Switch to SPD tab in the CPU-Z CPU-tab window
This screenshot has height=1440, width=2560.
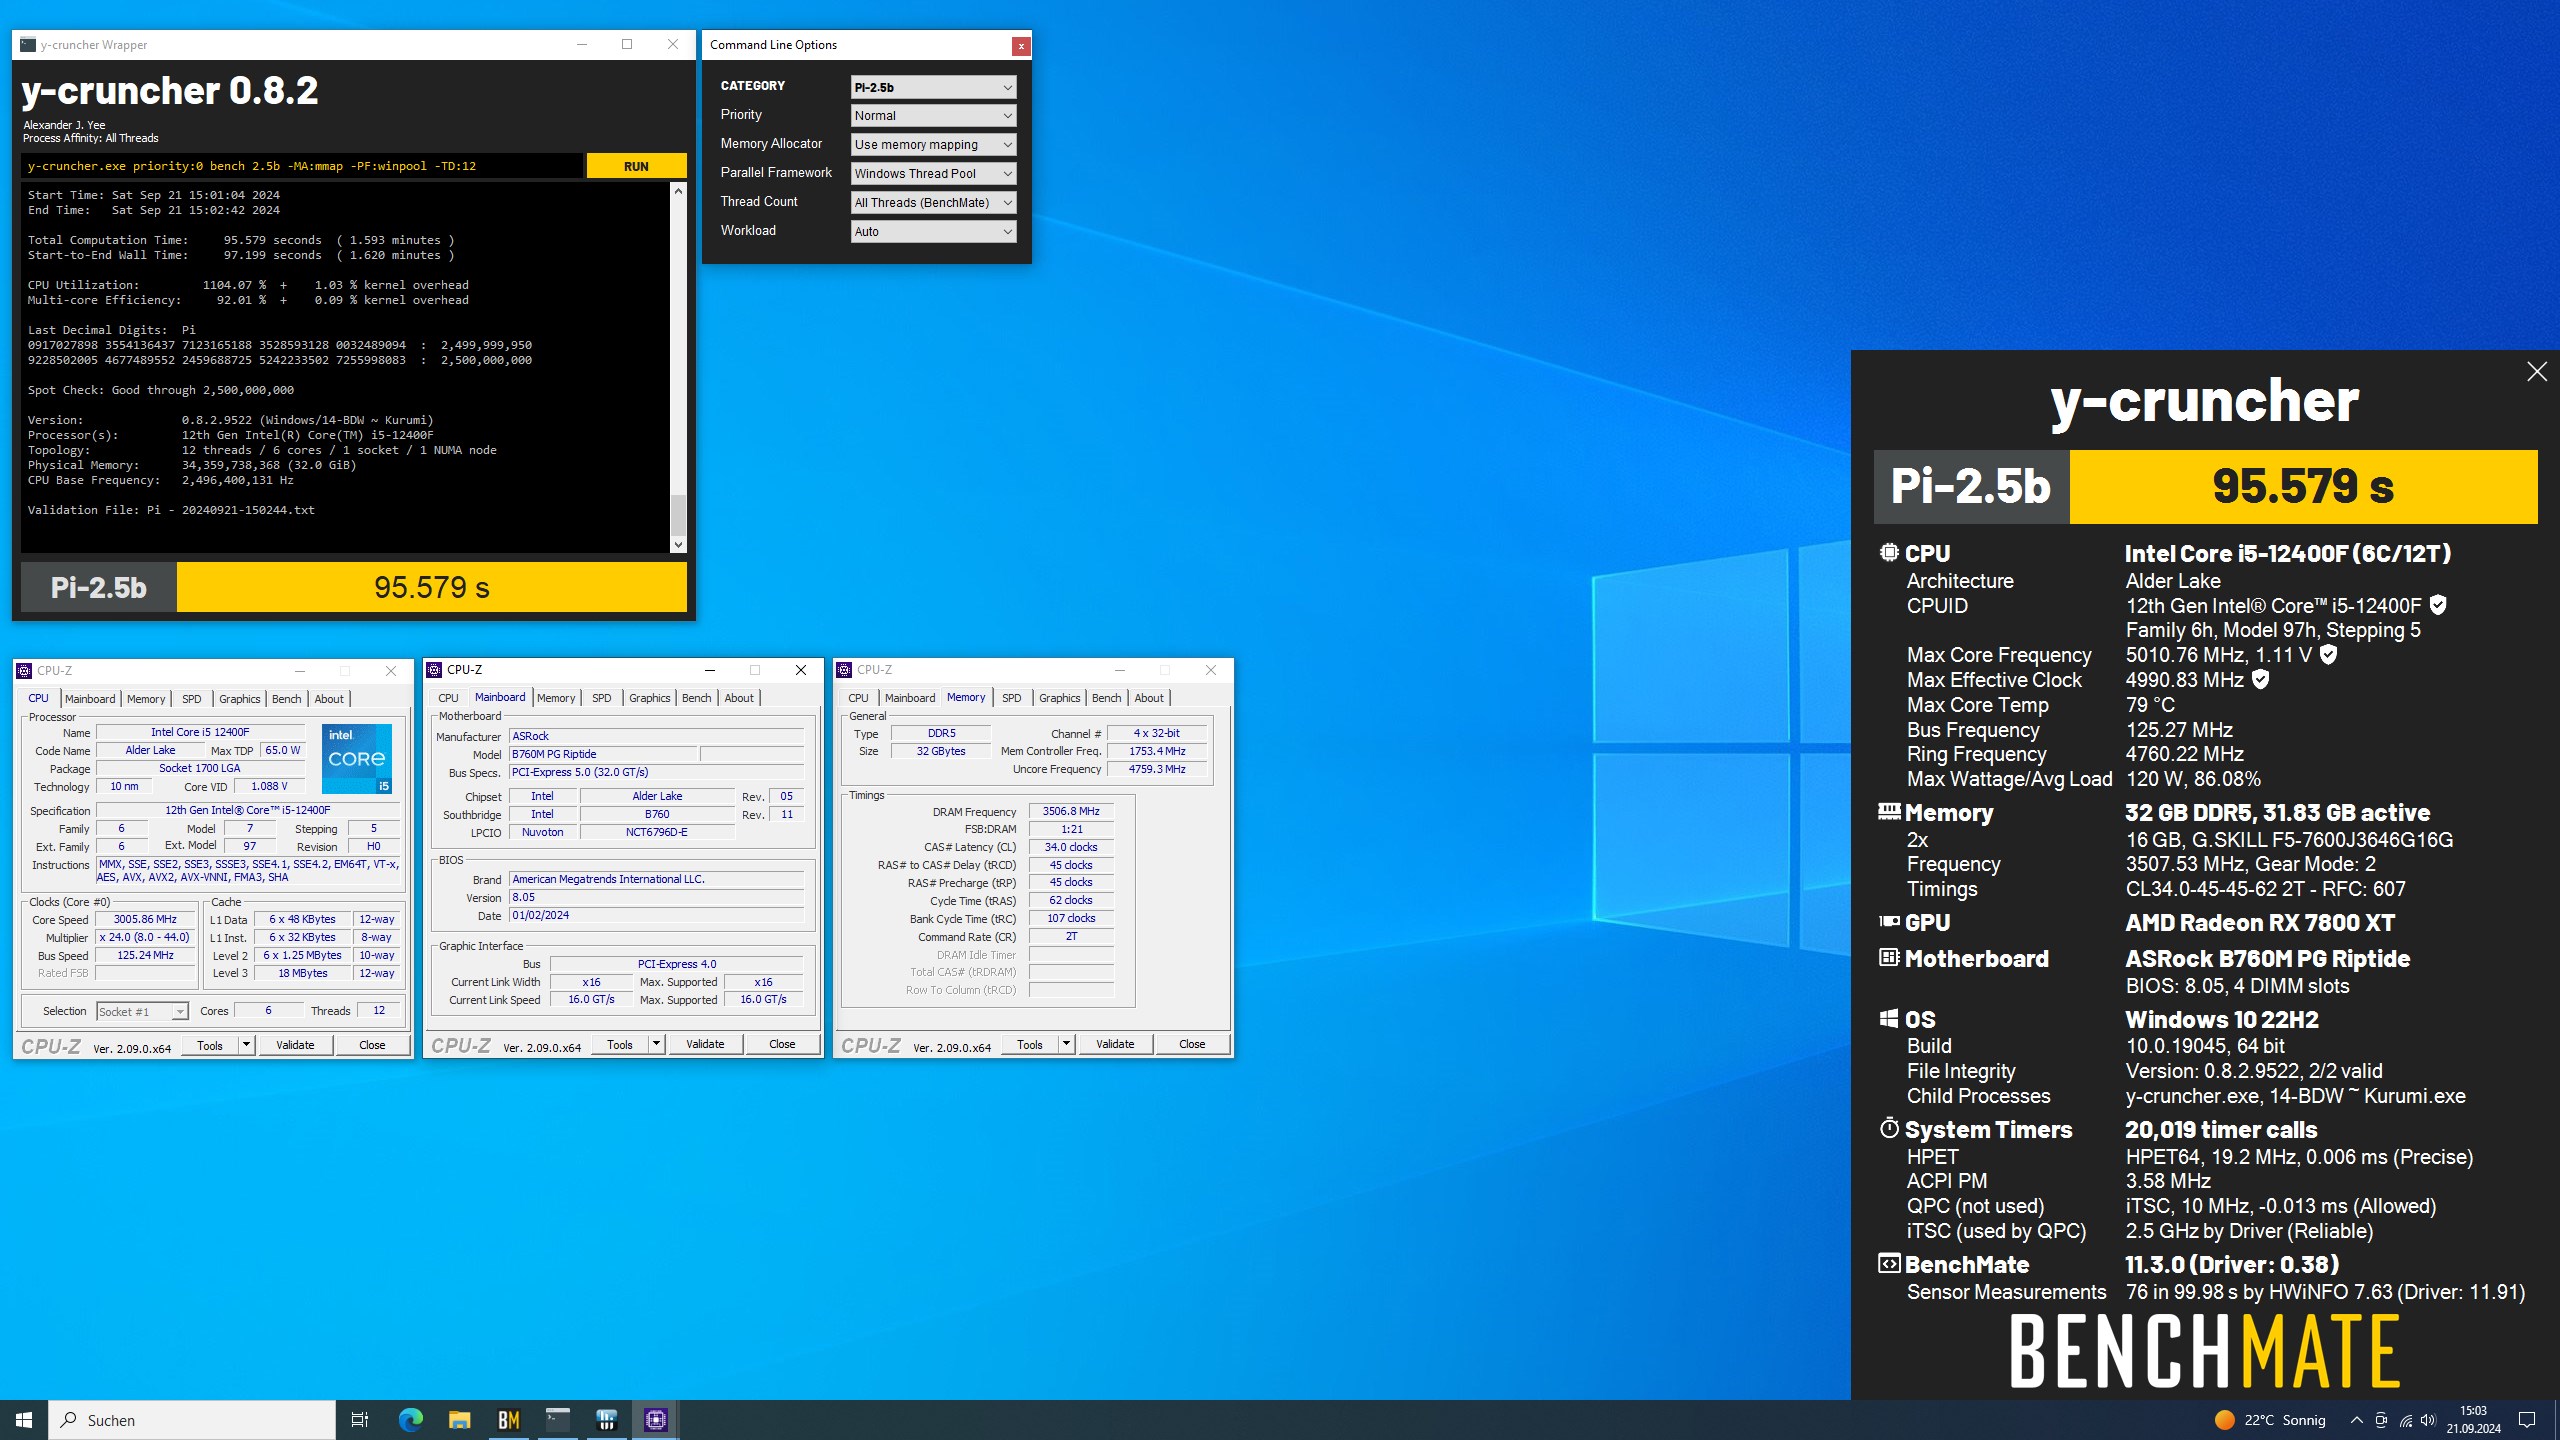(x=192, y=699)
